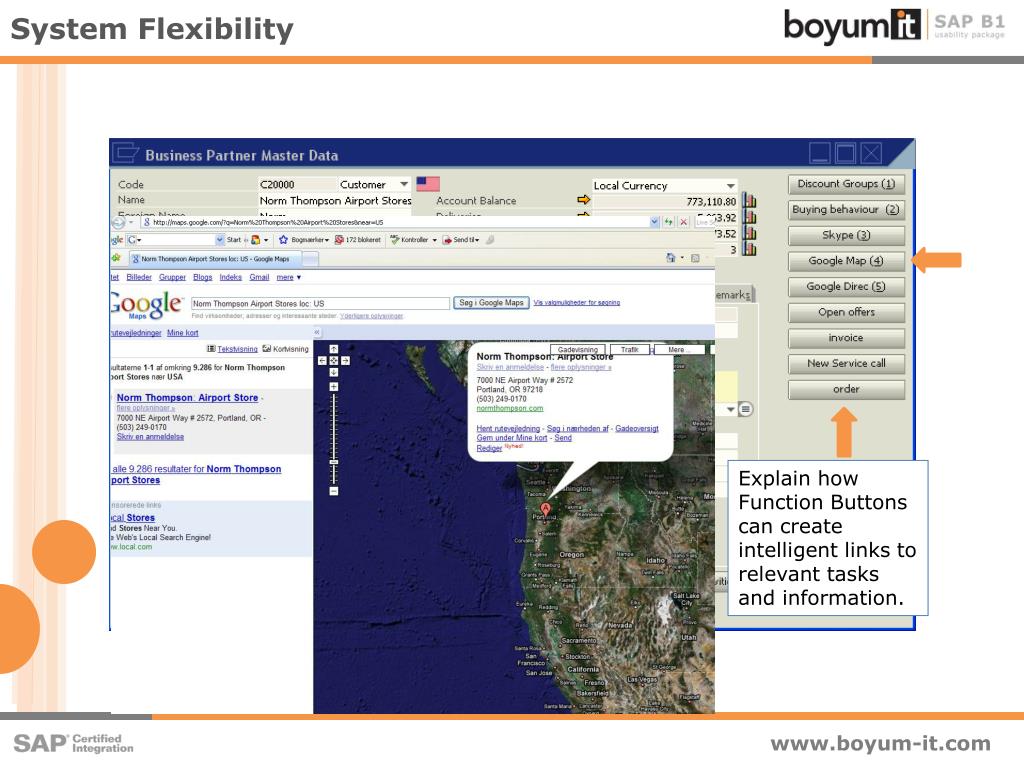Zoom out with the map minus button
The width and height of the screenshot is (1024, 768).
pos(334,490)
